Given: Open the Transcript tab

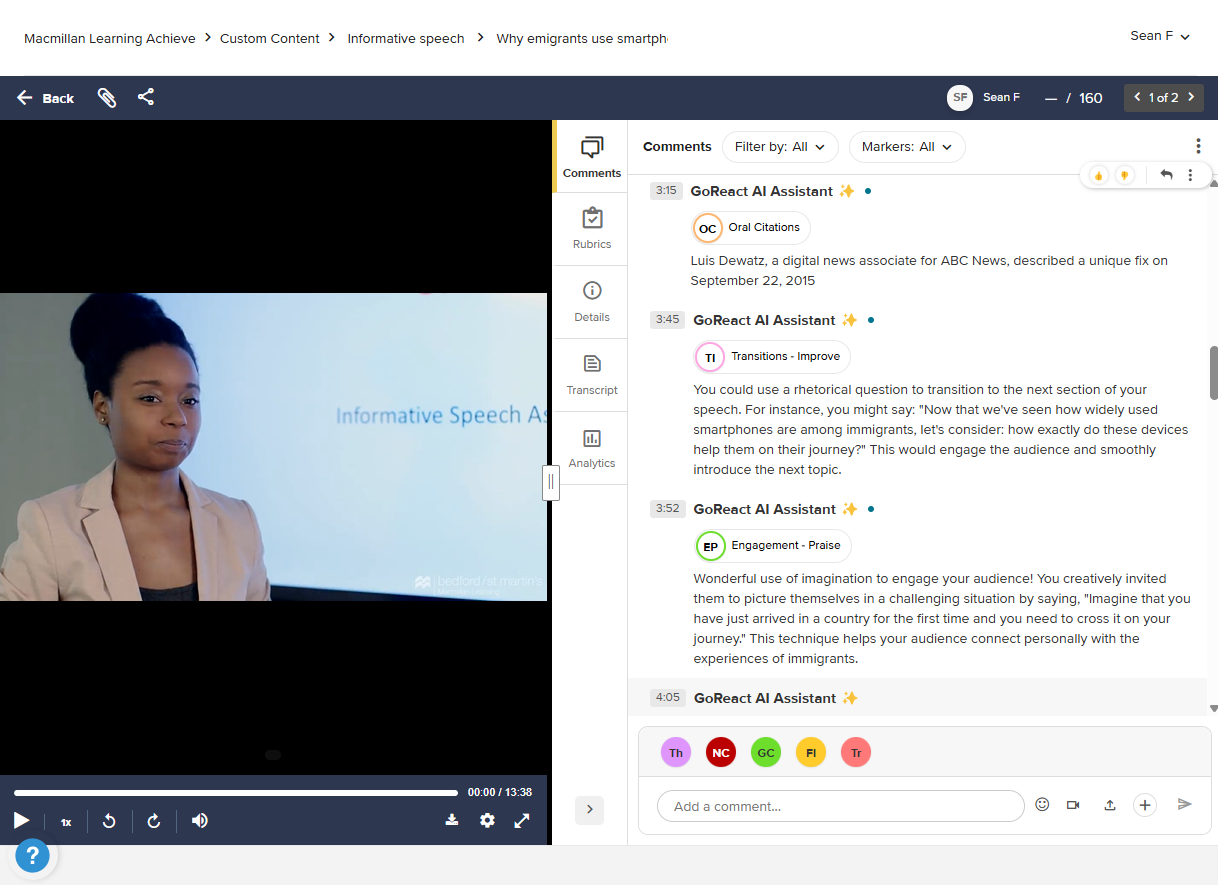Looking at the screenshot, I should [x=592, y=375].
